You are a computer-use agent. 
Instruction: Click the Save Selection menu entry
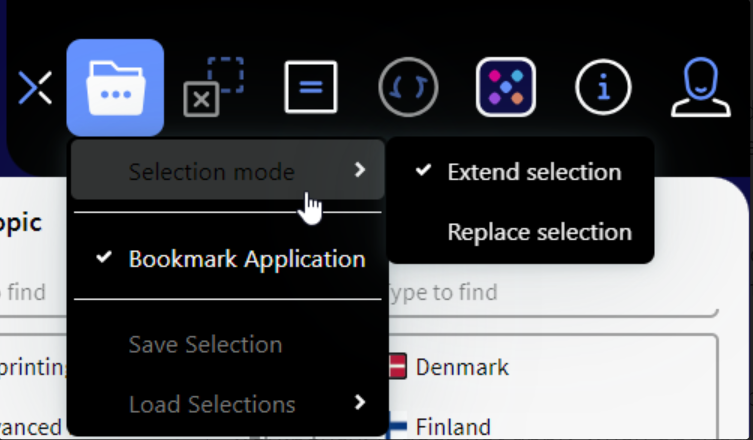(205, 345)
